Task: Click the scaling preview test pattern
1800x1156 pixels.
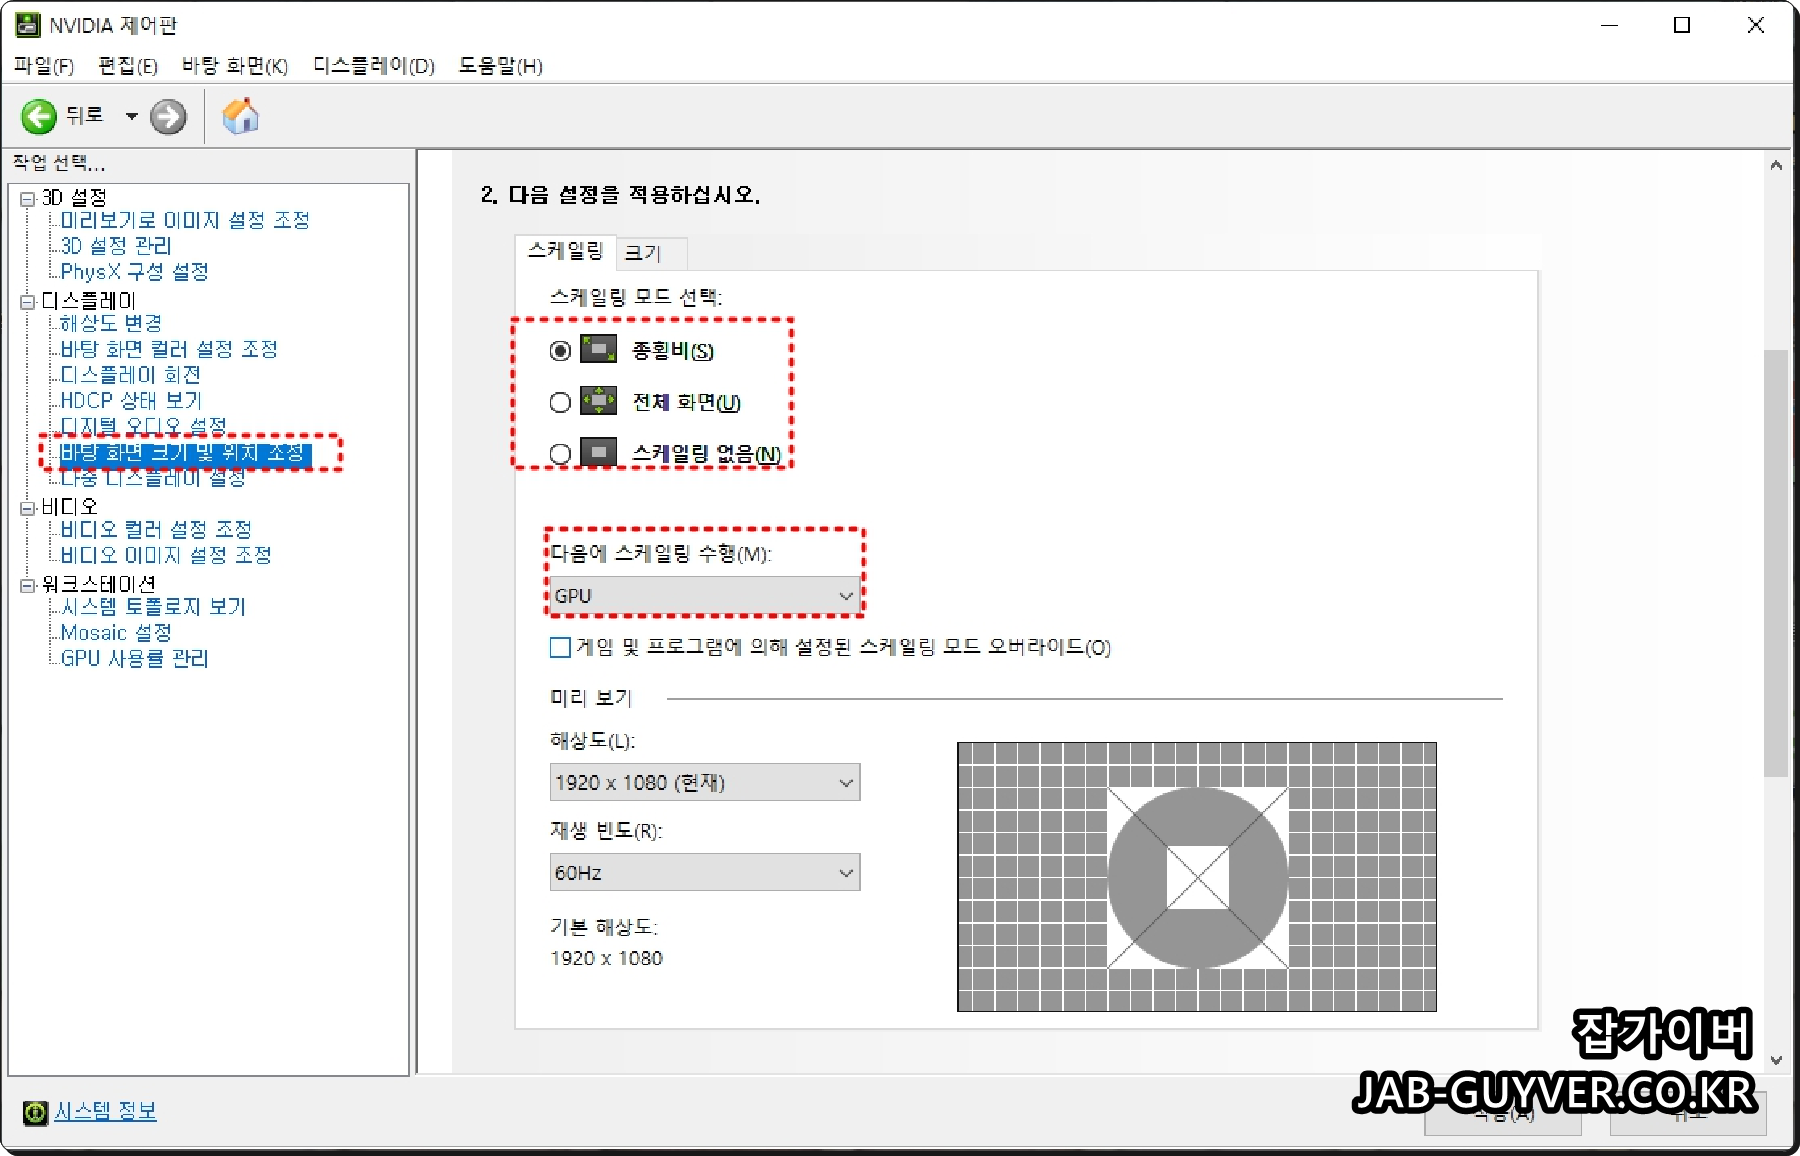Action: [1197, 877]
